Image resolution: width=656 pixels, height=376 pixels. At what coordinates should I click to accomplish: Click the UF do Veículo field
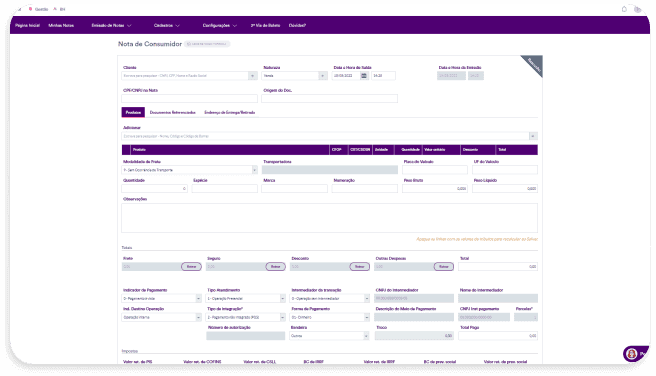(505, 170)
